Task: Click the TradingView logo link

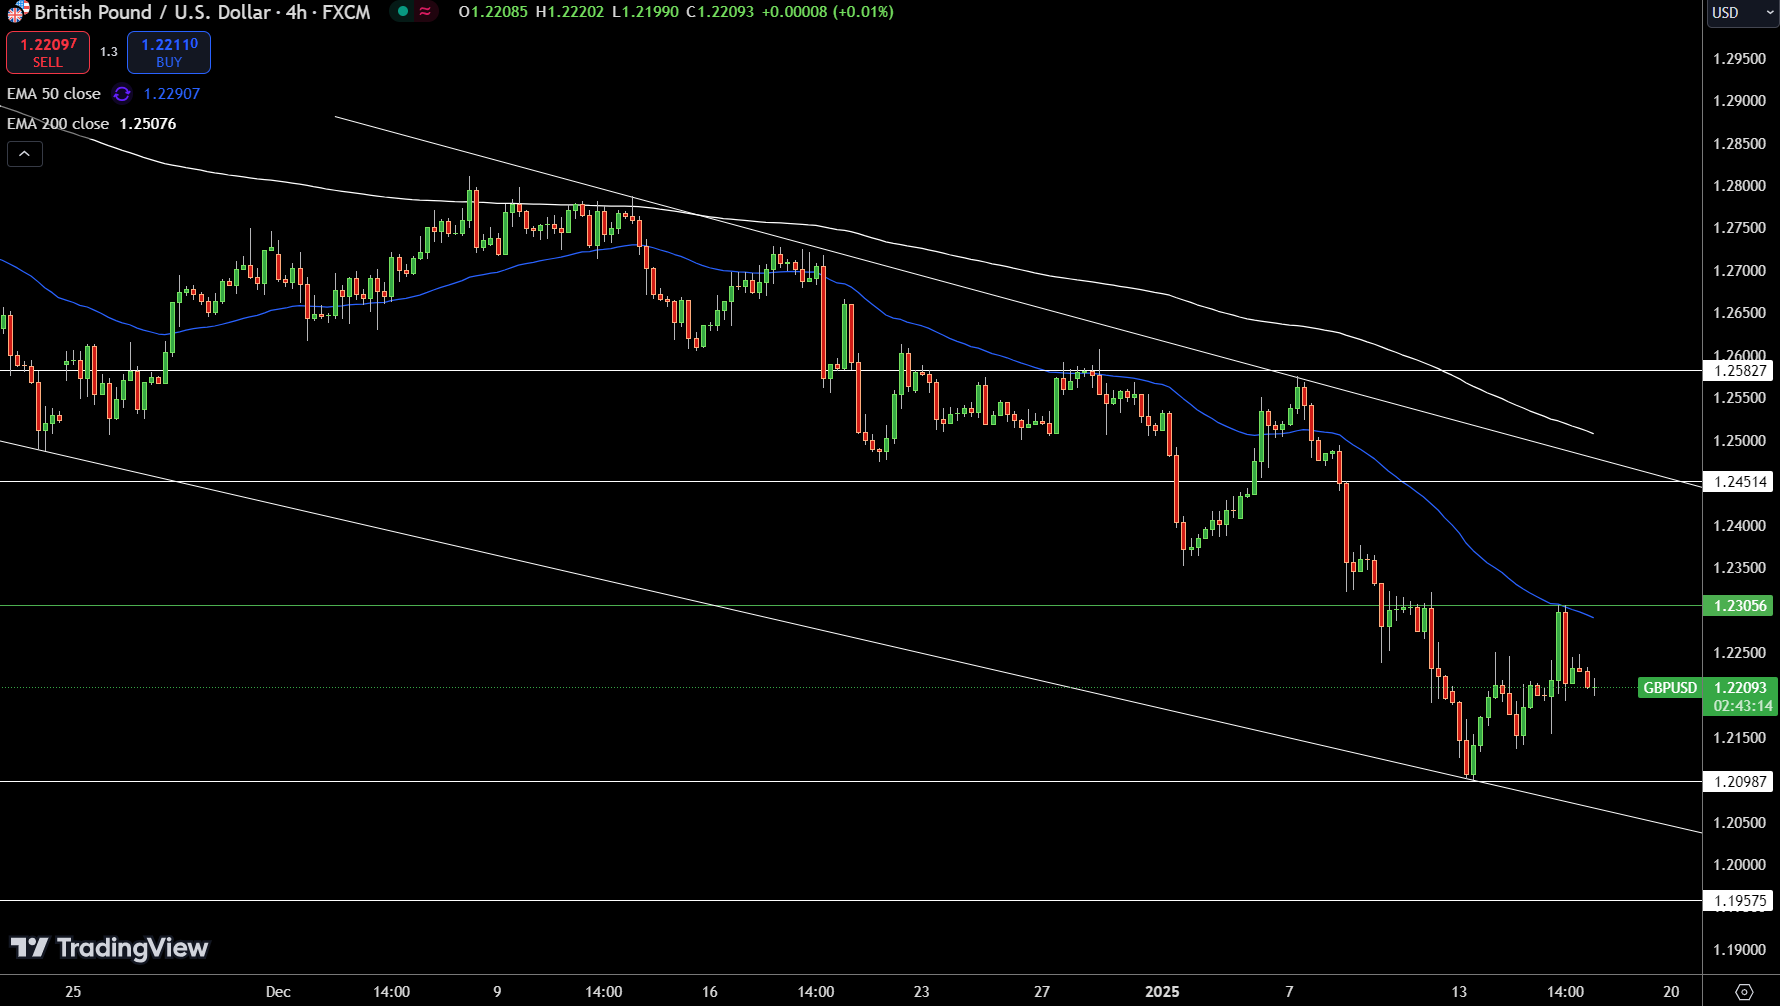Action: tap(109, 948)
